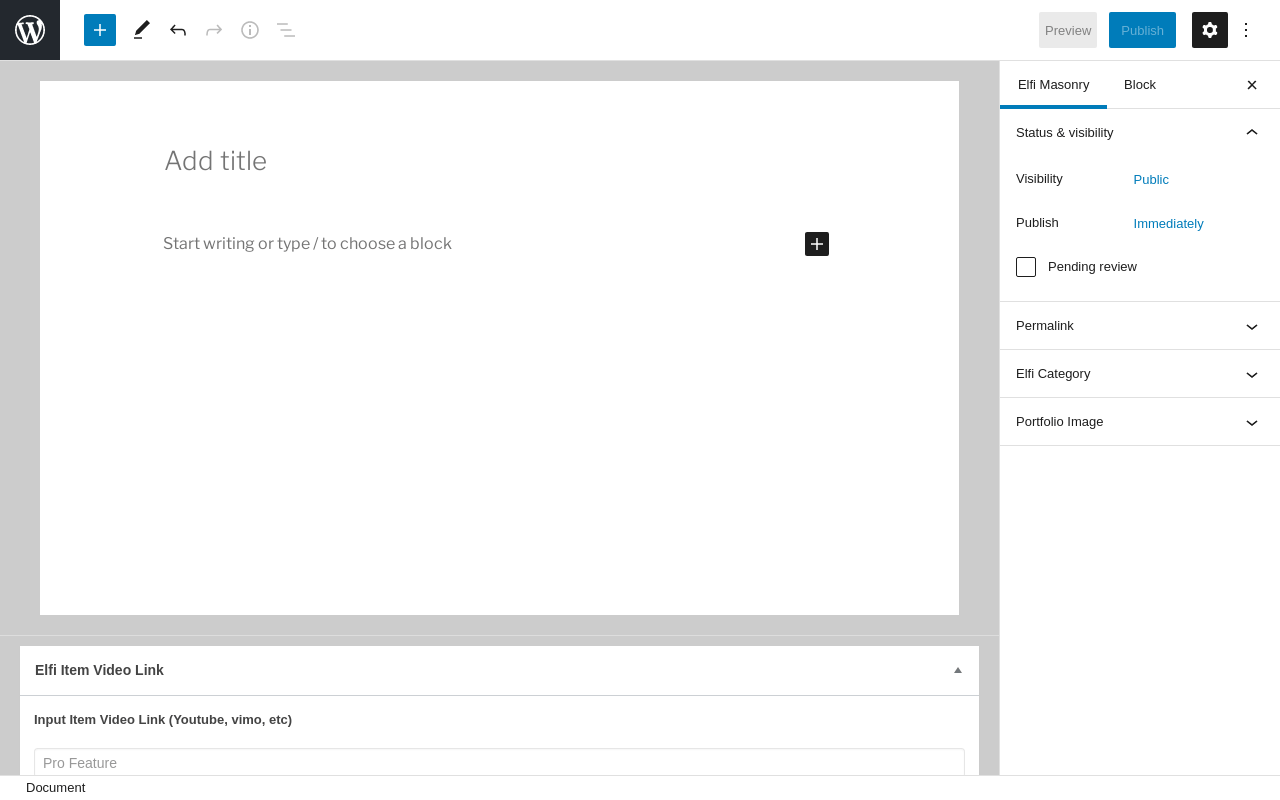Open the three-dot Options menu
Image resolution: width=1280 pixels, height=800 pixels.
(1246, 30)
